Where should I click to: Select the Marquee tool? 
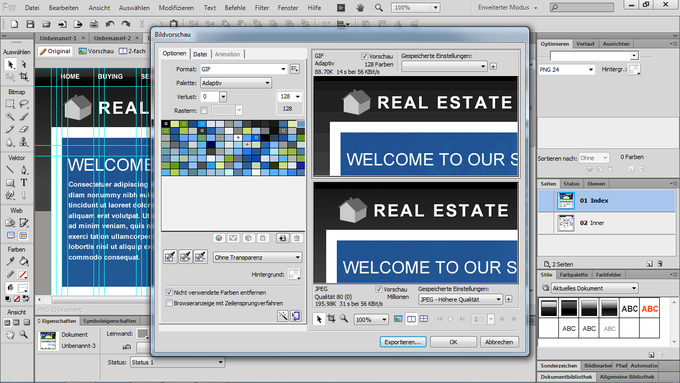click(10, 104)
